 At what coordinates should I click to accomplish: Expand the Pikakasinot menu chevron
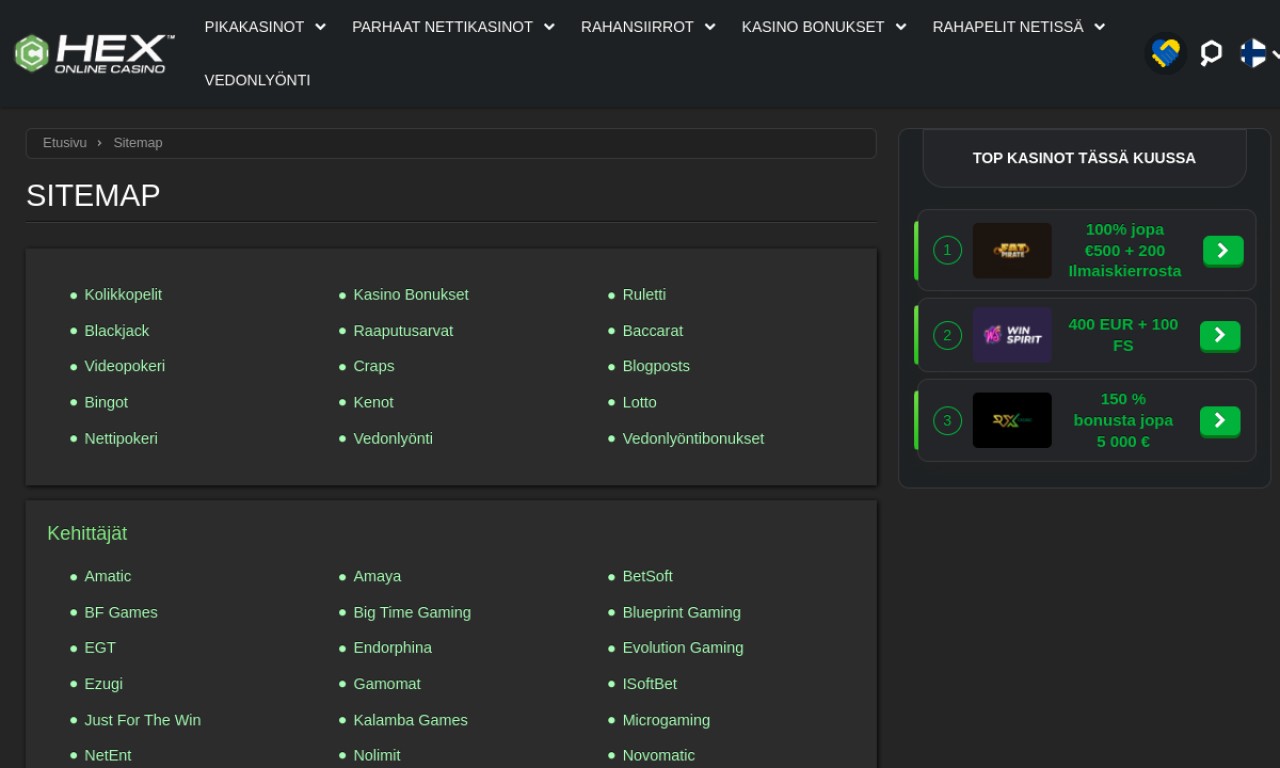coord(320,27)
